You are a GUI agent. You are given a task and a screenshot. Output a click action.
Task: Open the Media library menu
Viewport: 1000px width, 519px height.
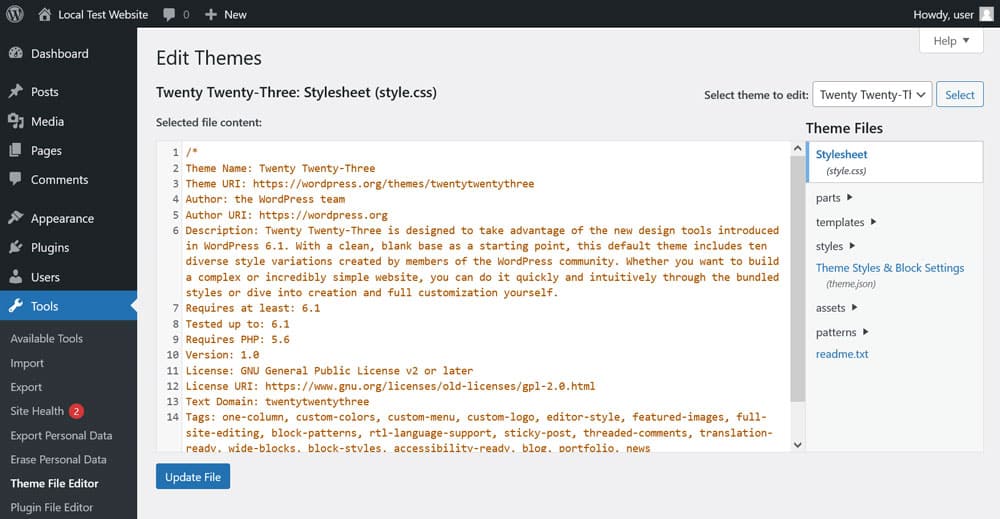tap(47, 121)
